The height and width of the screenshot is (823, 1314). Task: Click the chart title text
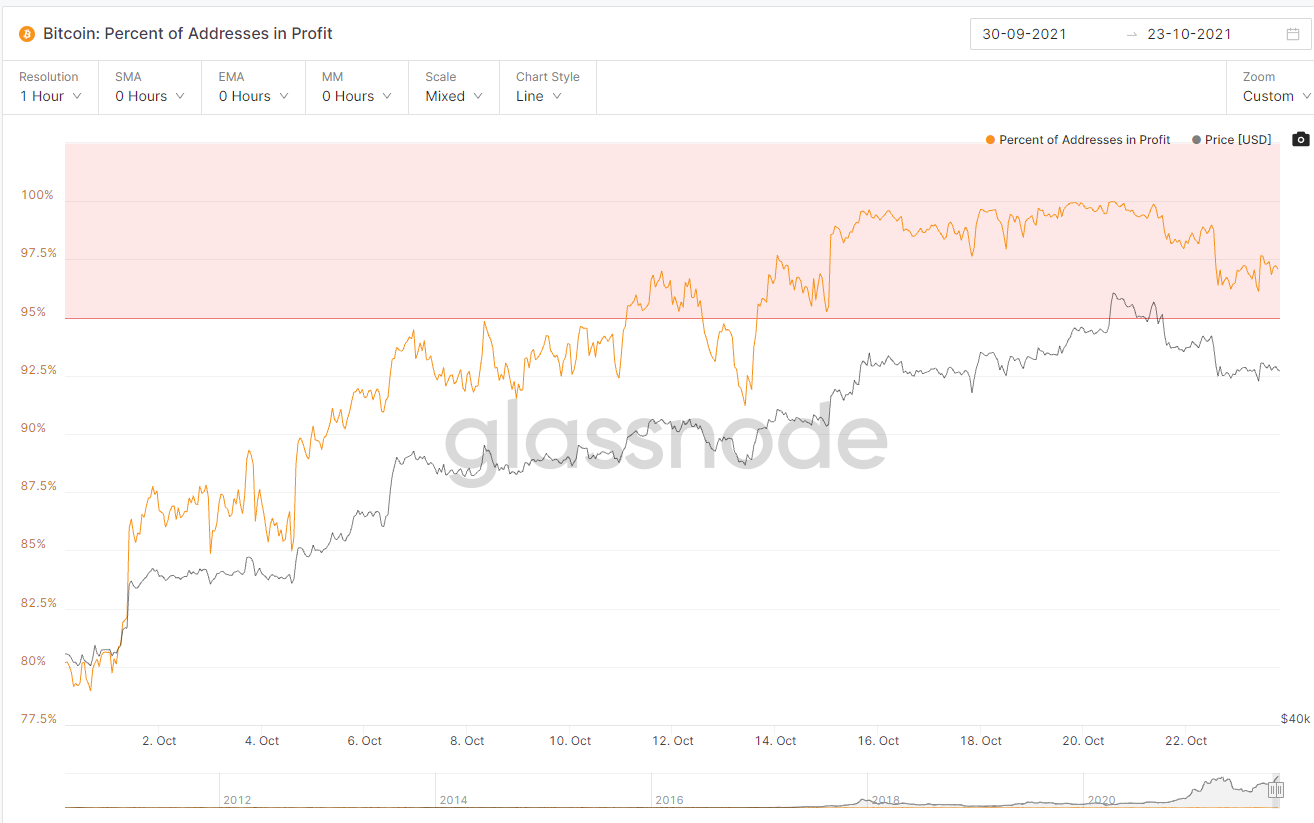(188, 34)
